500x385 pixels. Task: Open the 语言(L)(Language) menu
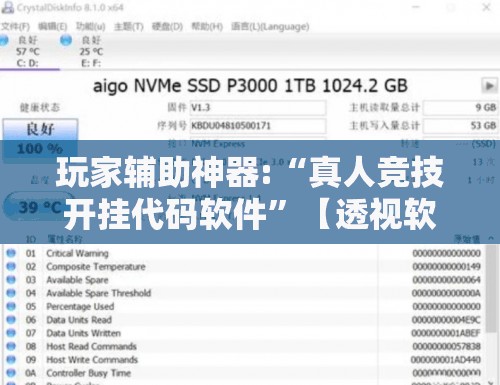(x=270, y=26)
